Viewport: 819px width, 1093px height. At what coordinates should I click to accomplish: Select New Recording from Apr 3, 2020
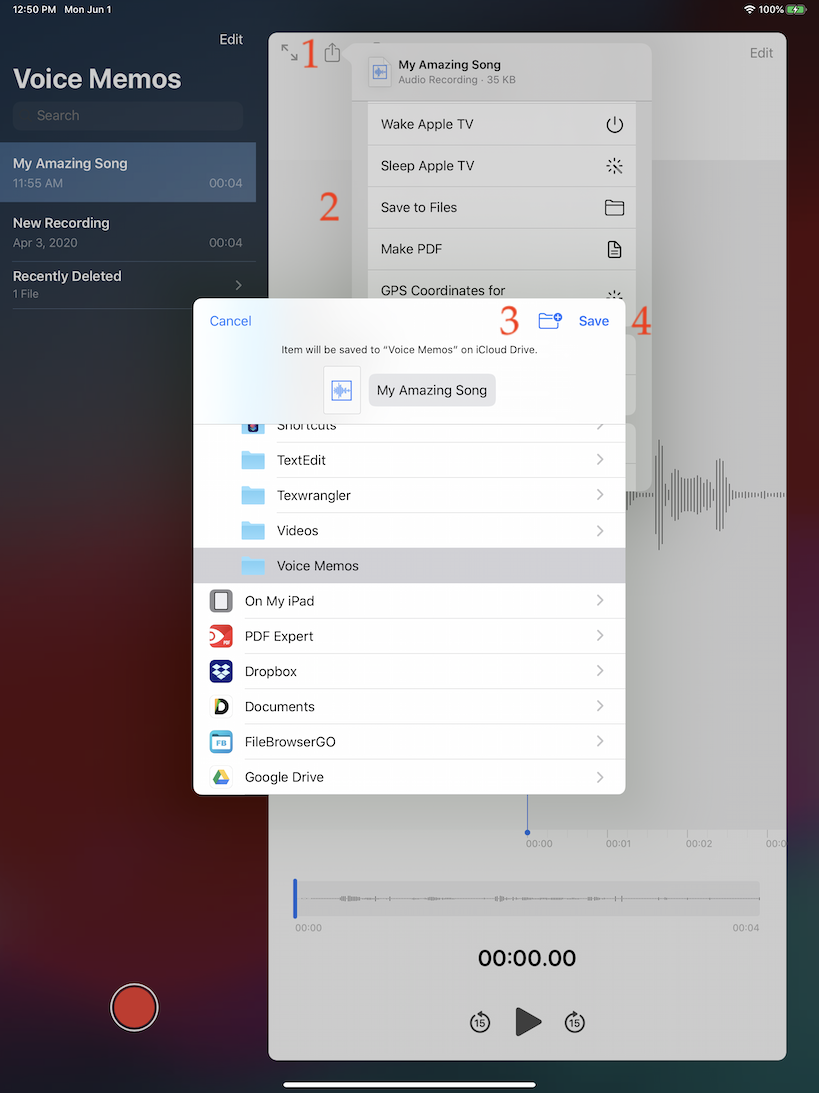coord(128,232)
